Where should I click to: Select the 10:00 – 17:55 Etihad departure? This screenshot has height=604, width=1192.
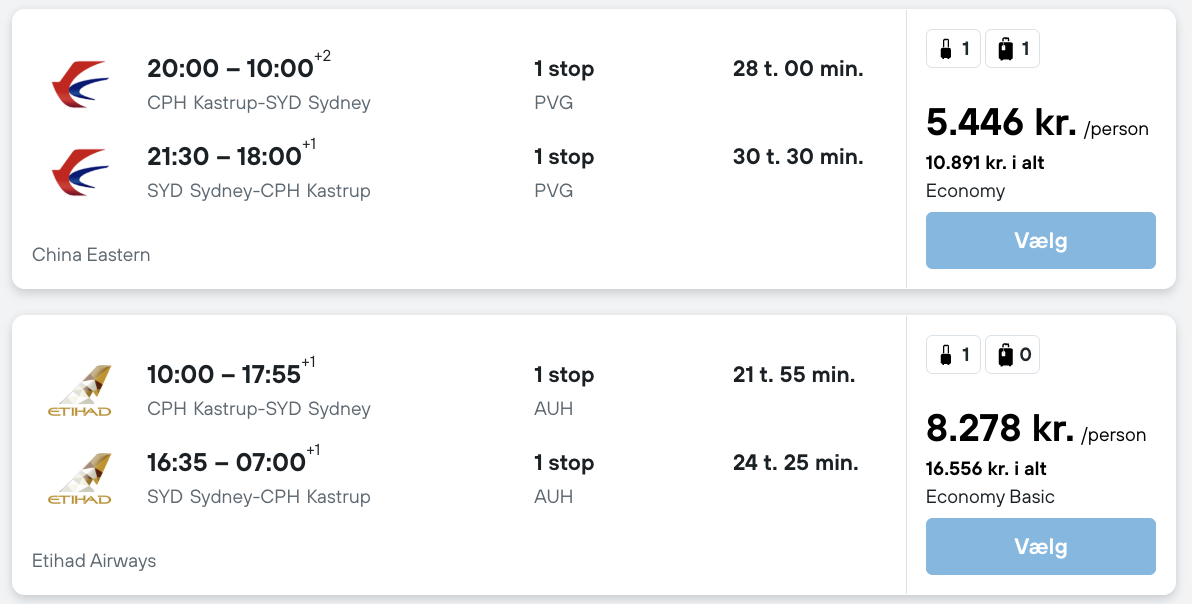pos(224,374)
